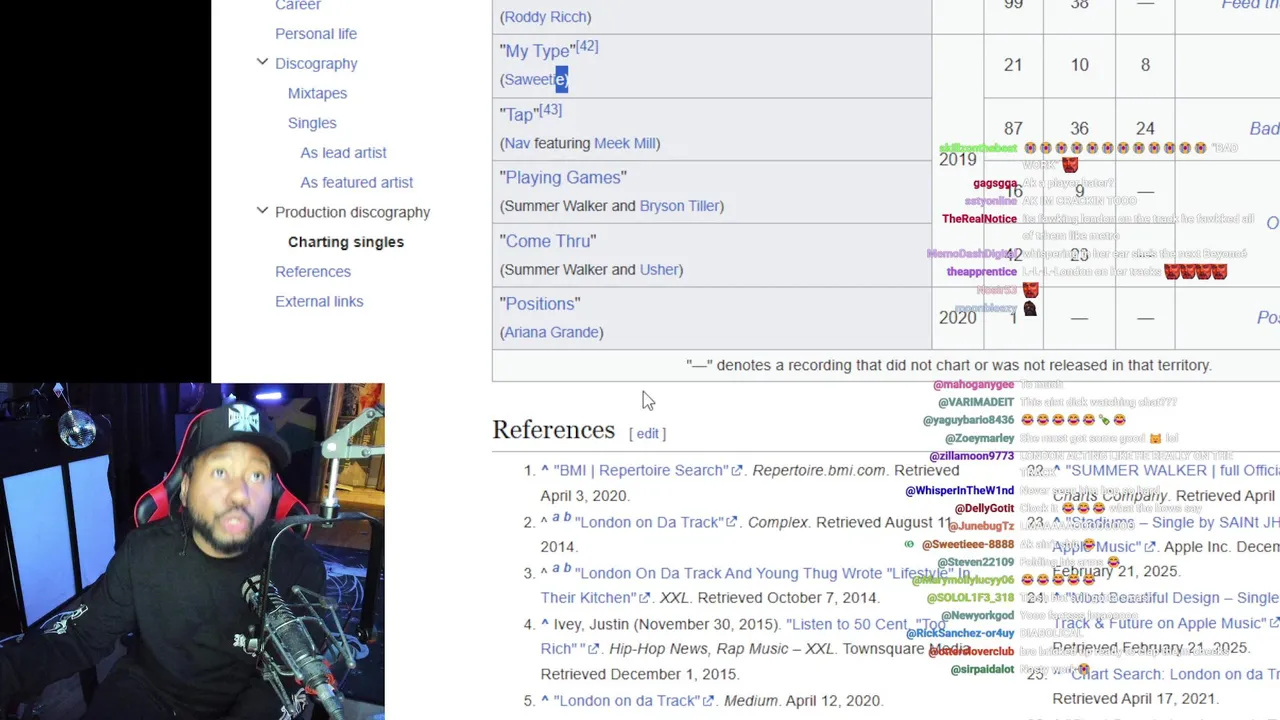Select Singles in the contents sidebar
Viewport: 1280px width, 720px height.
(312, 123)
